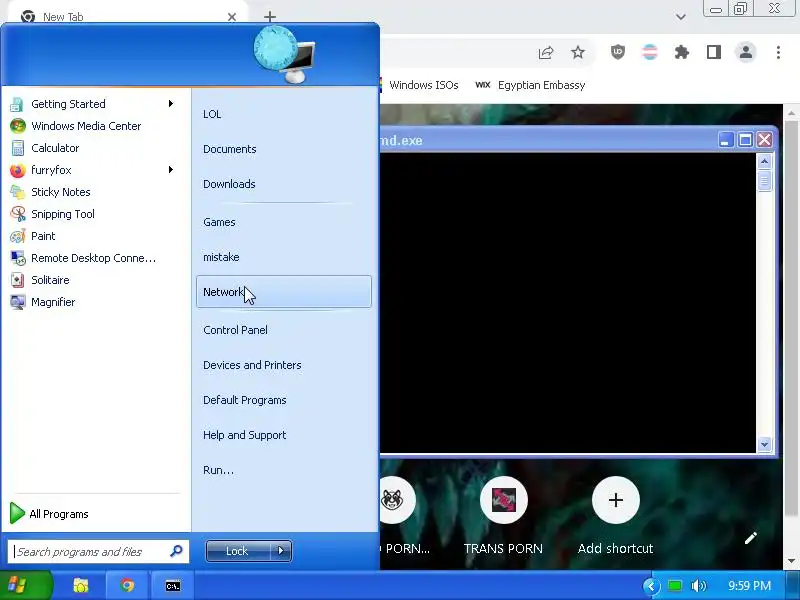Click the Add shortcut tile
The height and width of the screenshot is (600, 800).
(615, 500)
